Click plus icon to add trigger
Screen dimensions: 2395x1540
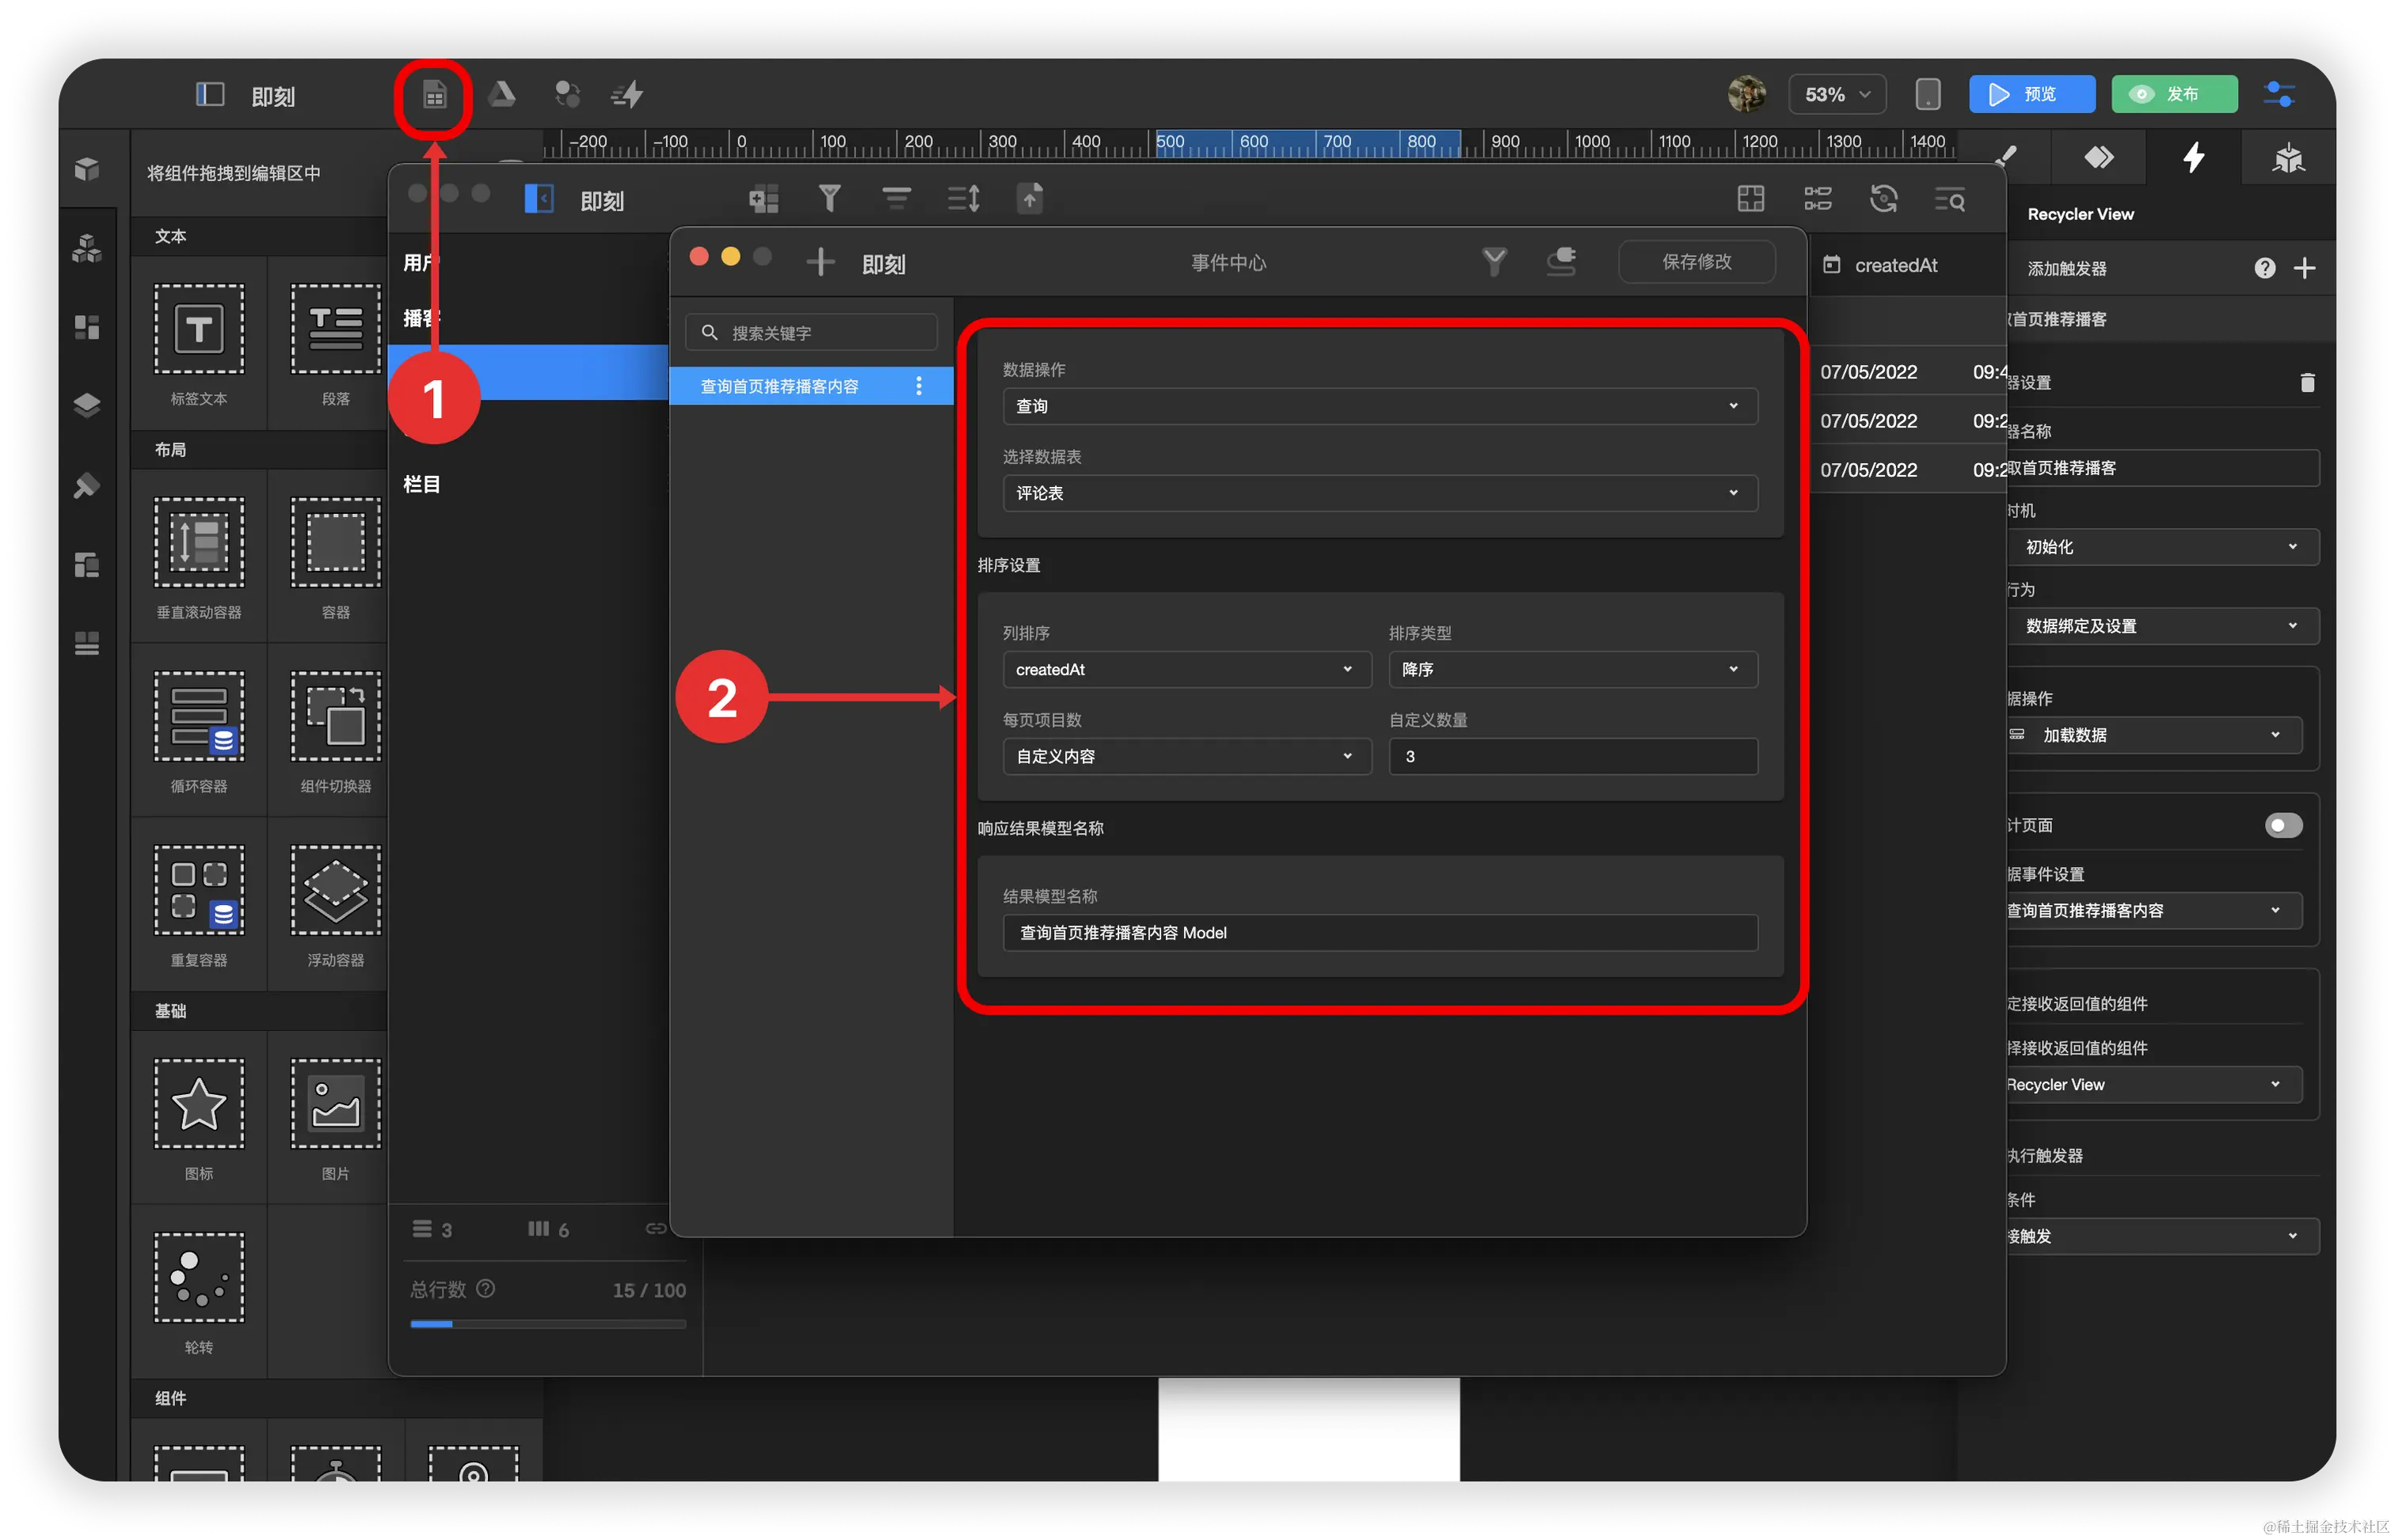[x=2304, y=268]
